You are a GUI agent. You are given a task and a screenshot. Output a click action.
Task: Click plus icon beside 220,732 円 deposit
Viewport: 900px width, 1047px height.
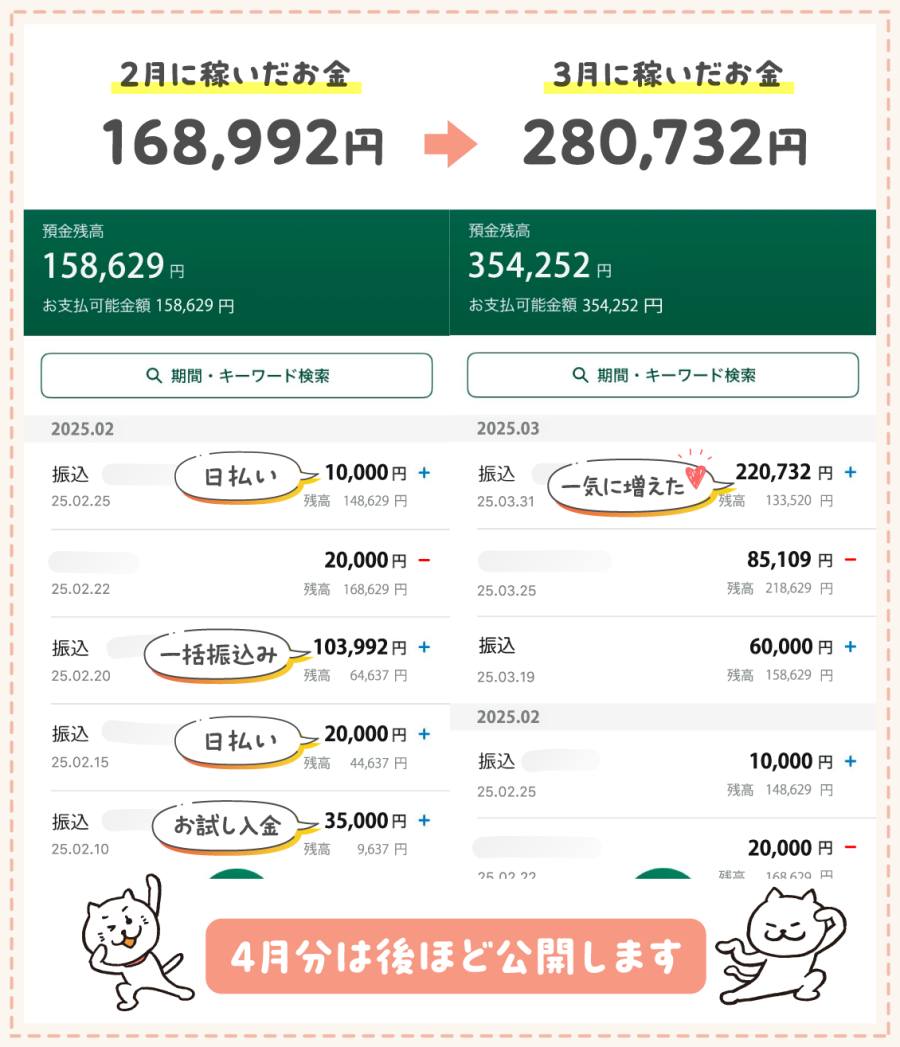click(x=850, y=472)
